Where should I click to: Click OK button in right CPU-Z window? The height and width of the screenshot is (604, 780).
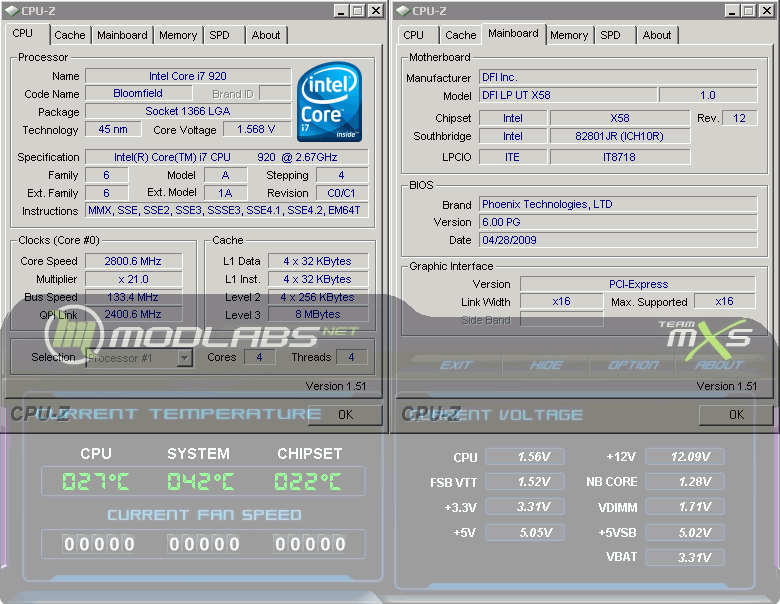(736, 415)
